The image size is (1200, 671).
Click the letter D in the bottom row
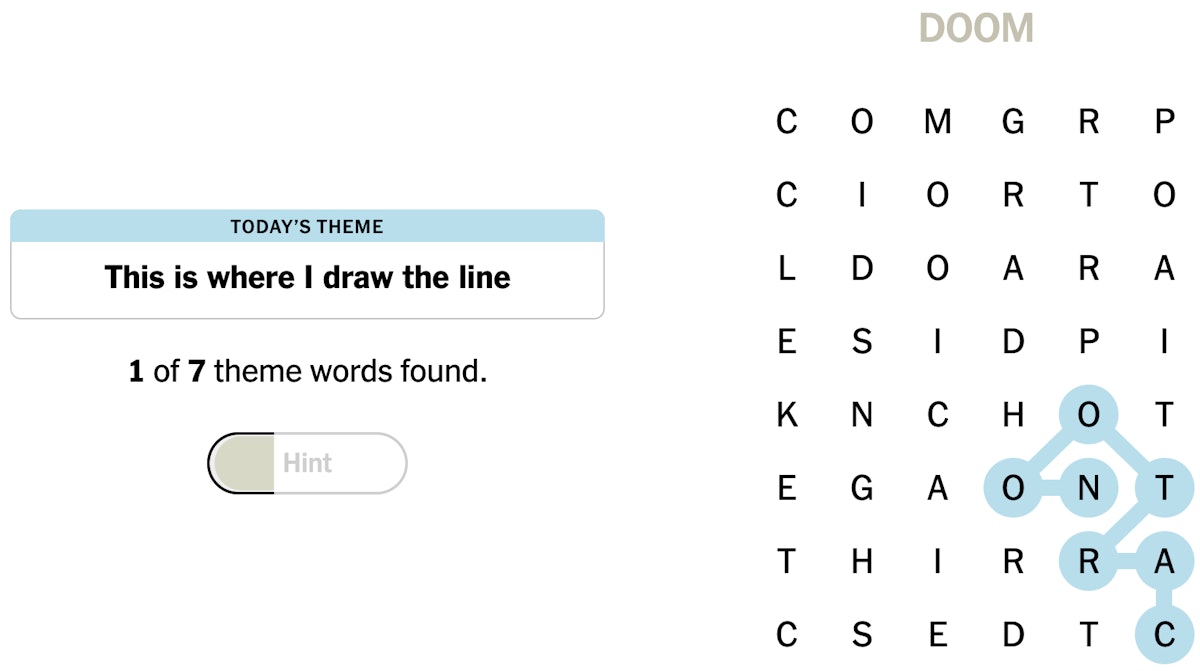click(x=1013, y=634)
